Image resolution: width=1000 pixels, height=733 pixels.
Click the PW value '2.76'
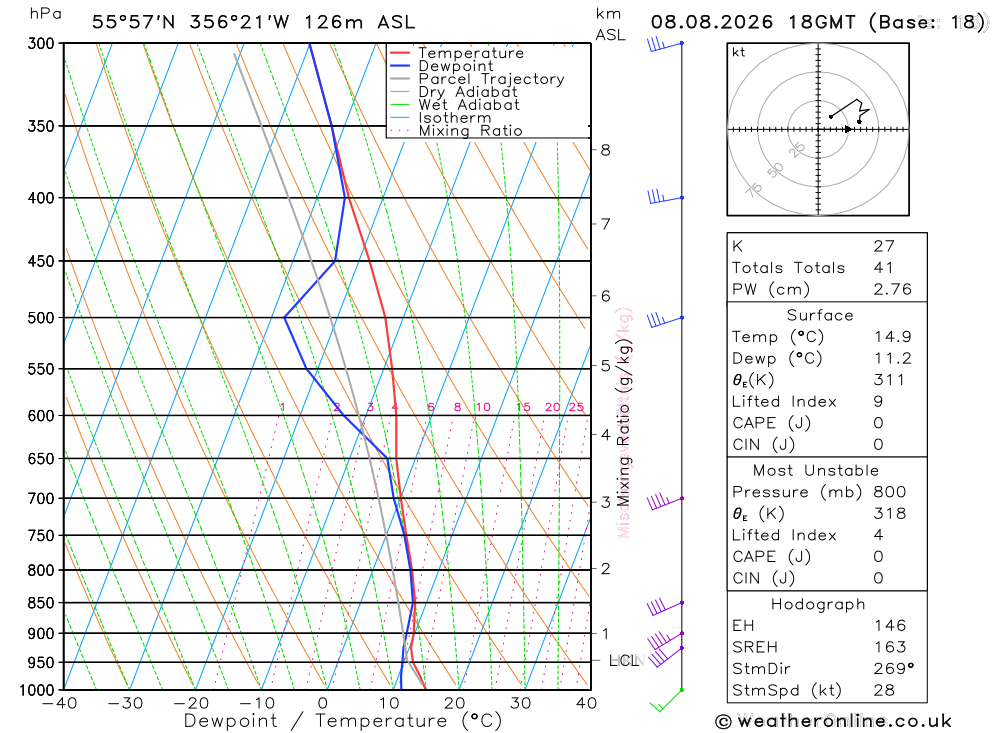tap(893, 290)
